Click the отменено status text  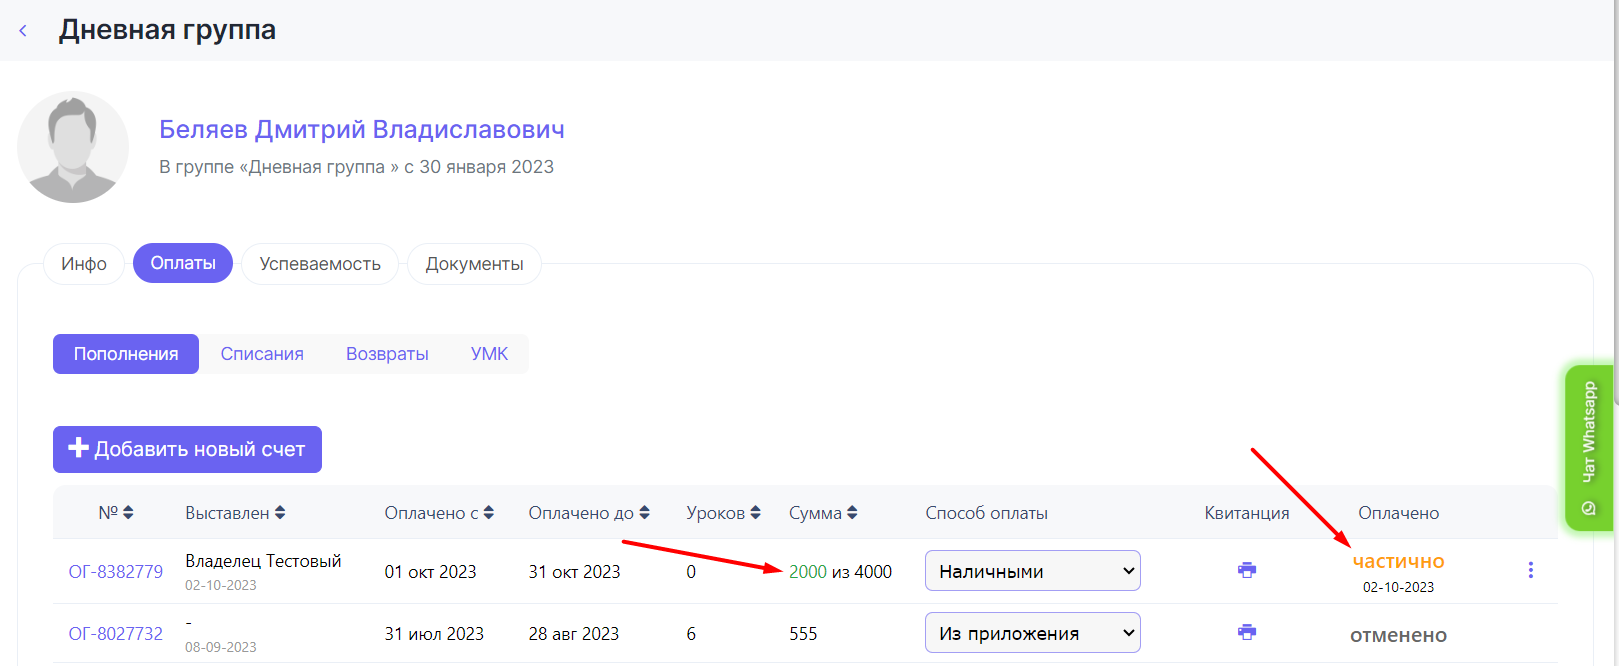[1398, 635]
